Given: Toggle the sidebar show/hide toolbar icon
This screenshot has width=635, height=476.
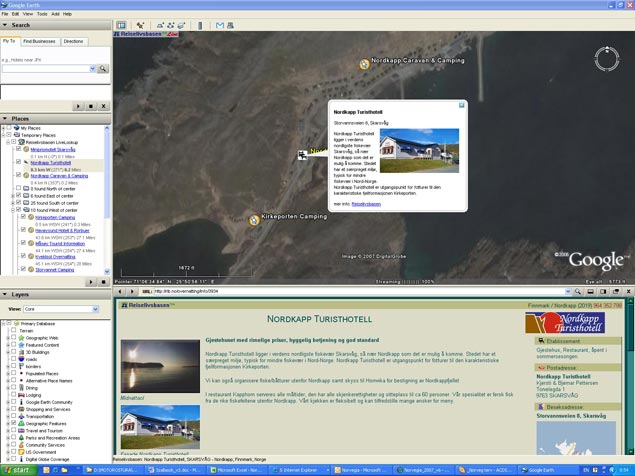Looking at the screenshot, I should 121,26.
